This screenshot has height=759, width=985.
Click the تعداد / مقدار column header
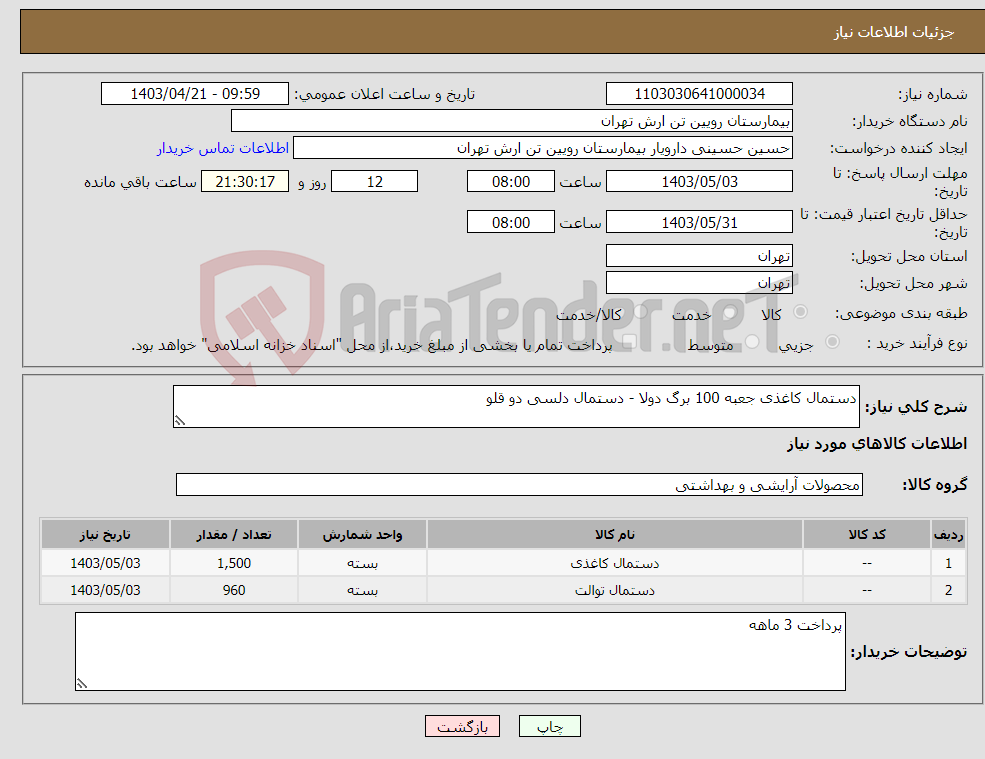pos(234,534)
